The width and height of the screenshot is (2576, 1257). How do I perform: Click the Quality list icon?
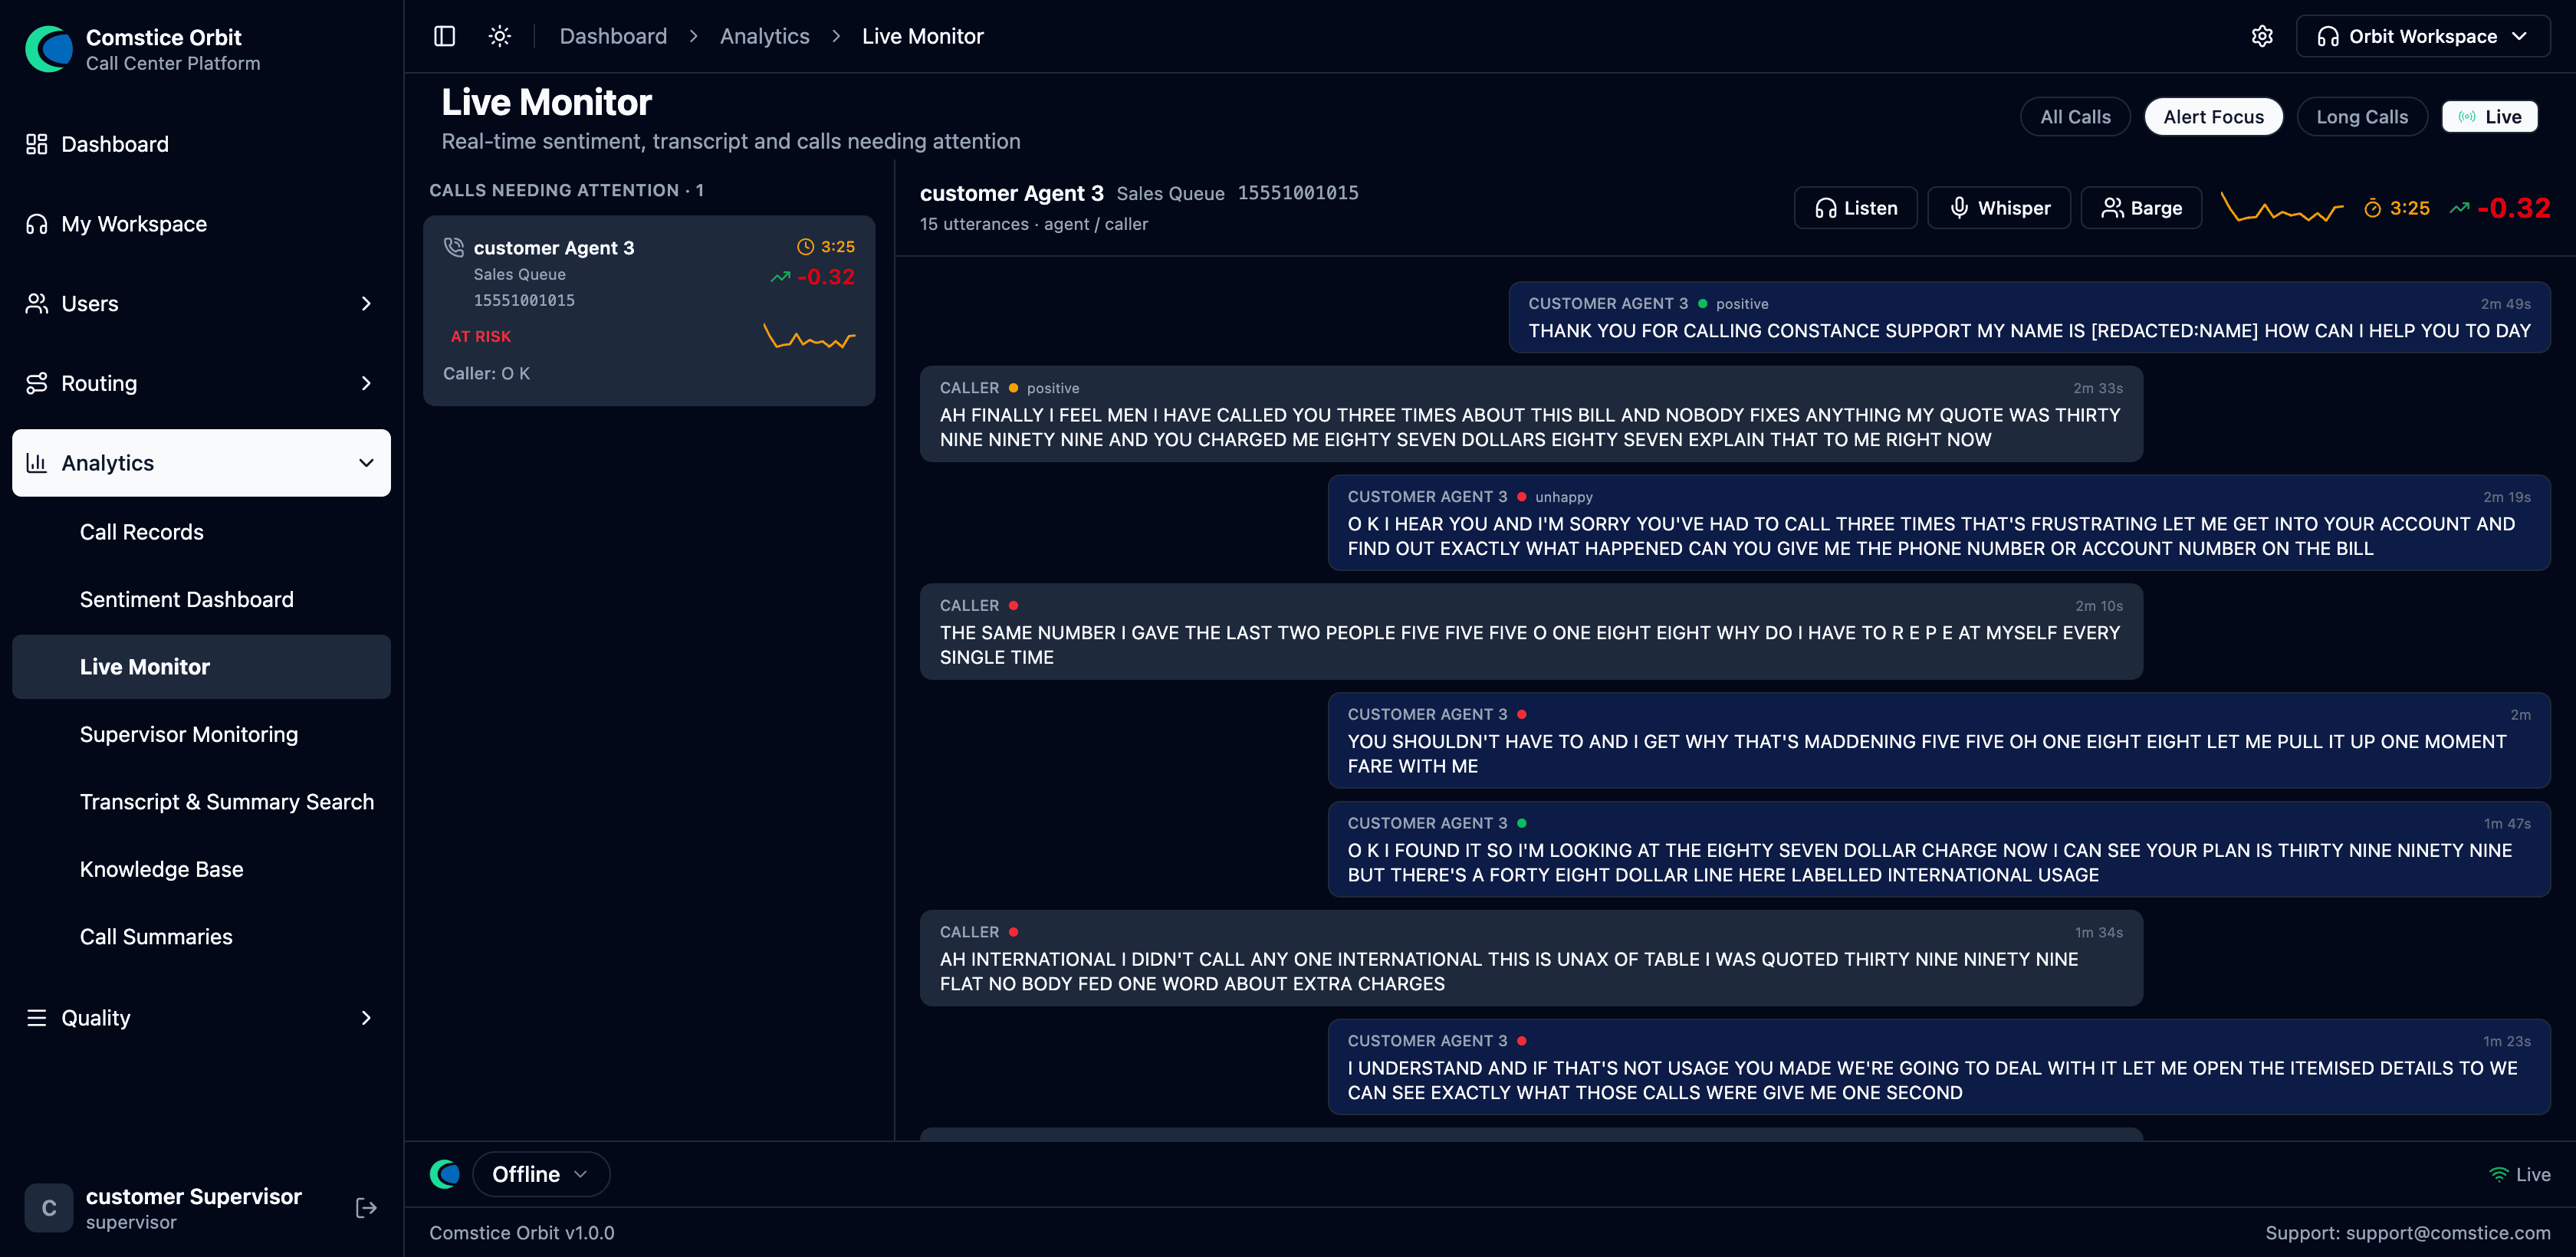[37, 1018]
